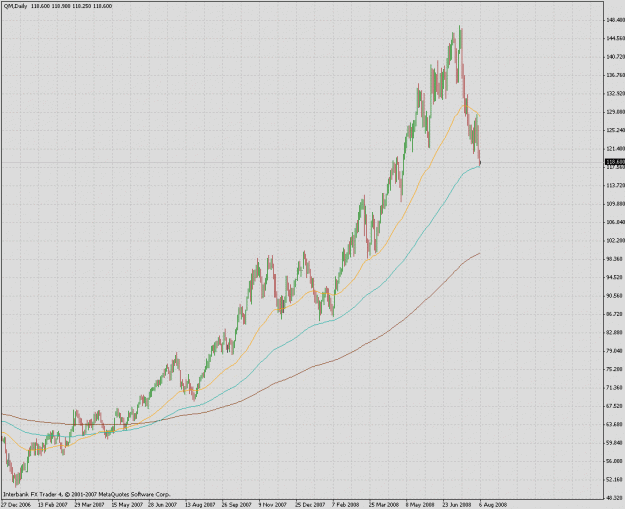
Task: Click the 125.240 price axis label
Action: coord(616,130)
